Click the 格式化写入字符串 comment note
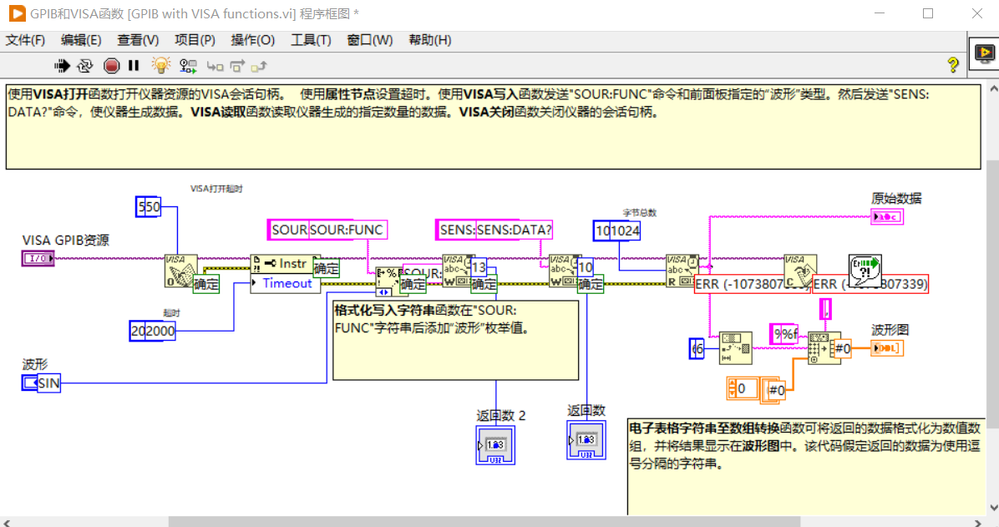Screen dimensions: 999x527 (456, 340)
